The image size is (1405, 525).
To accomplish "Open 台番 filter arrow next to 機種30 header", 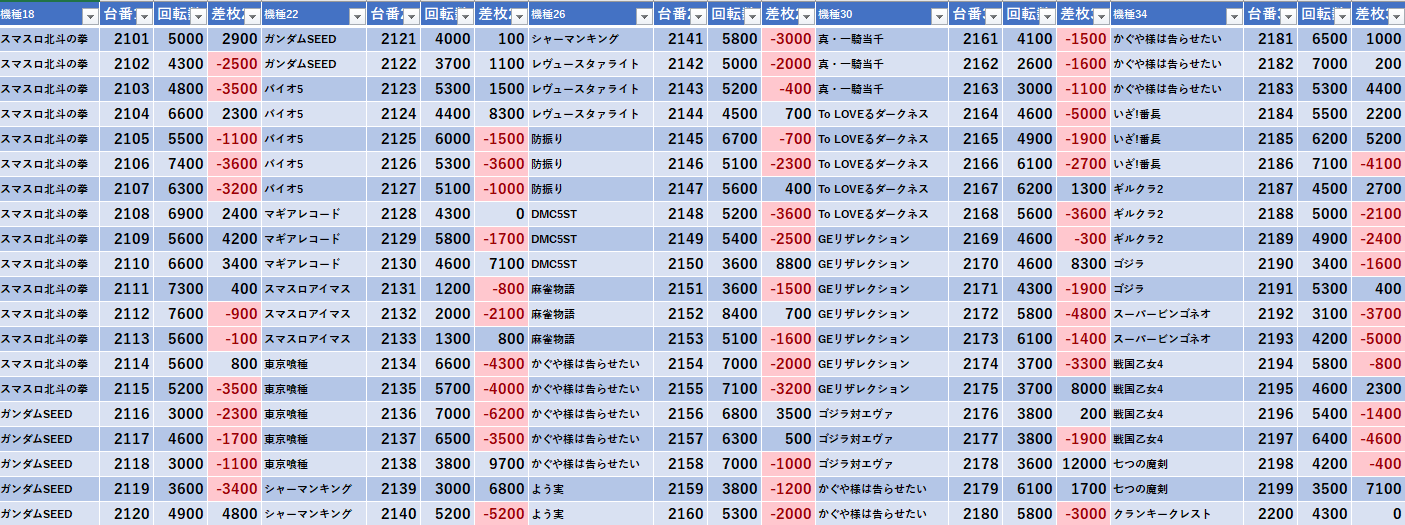I will point(992,16).
